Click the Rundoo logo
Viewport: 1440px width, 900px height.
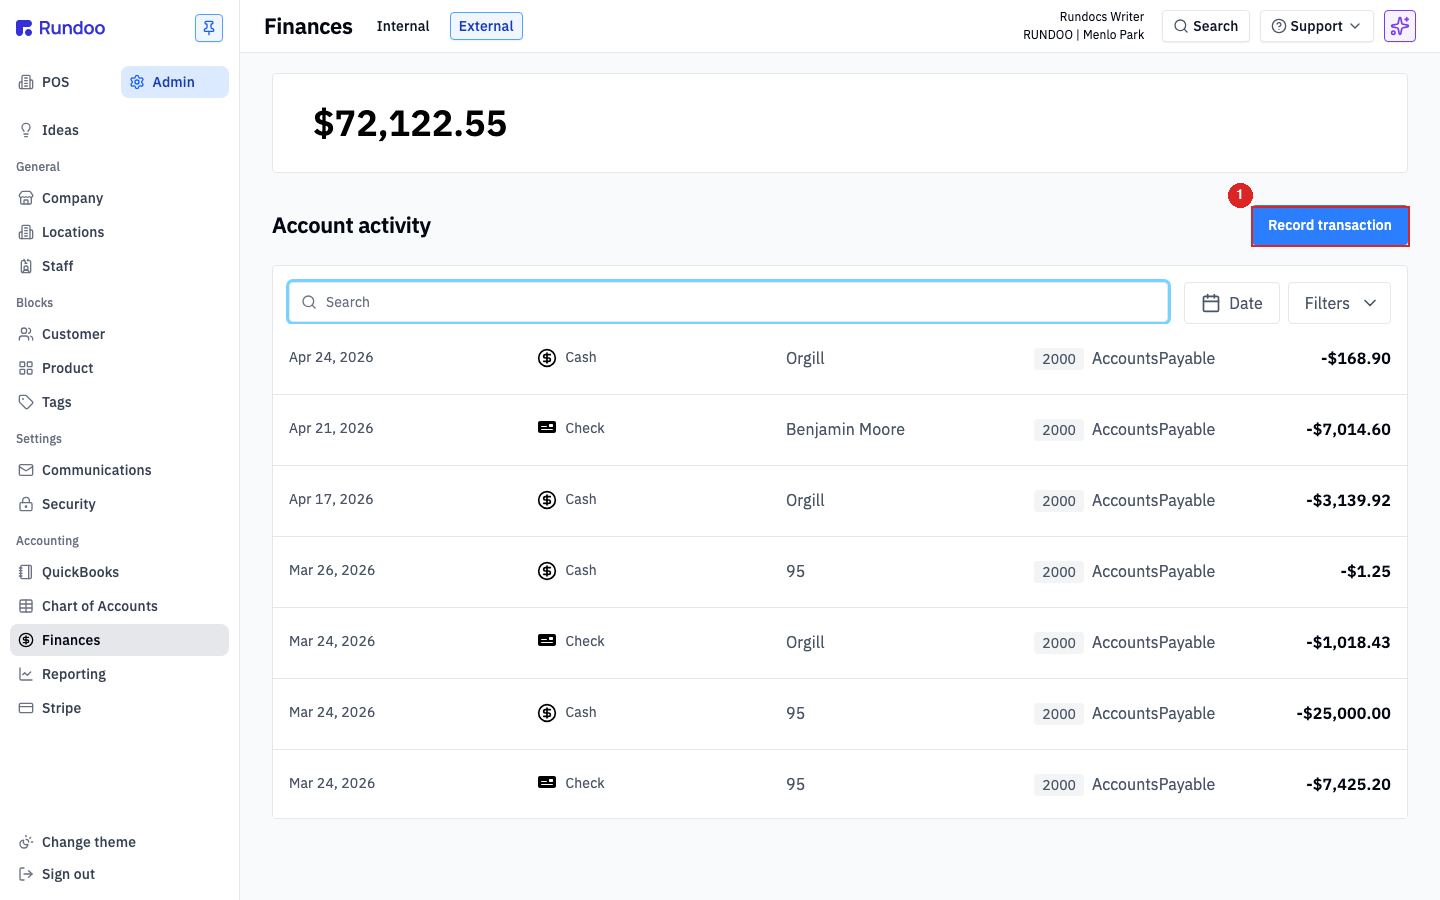point(60,28)
